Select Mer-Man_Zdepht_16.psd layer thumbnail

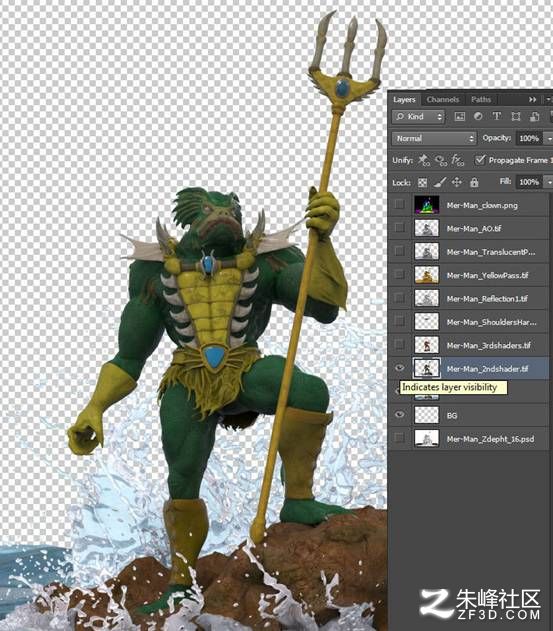pyautogui.click(x=427, y=438)
